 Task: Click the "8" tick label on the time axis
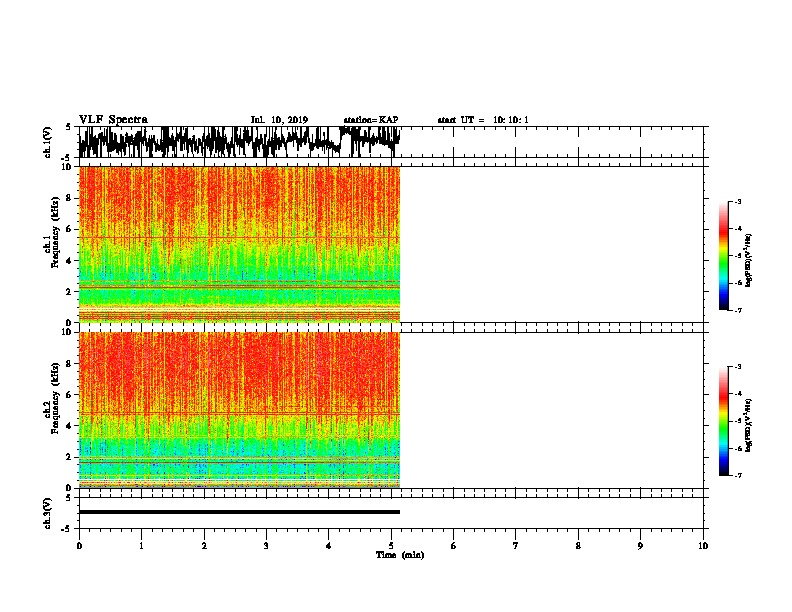pos(578,546)
